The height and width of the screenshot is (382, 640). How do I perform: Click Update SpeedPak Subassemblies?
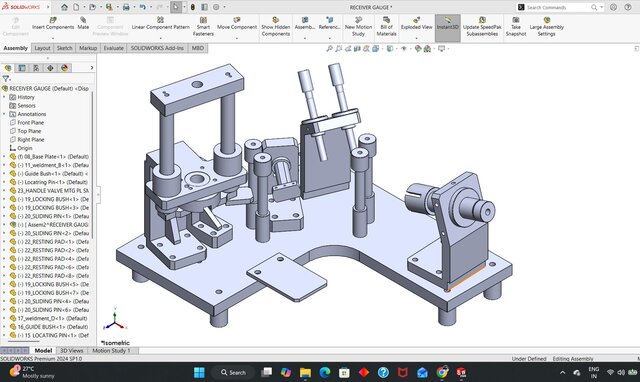[x=482, y=27]
